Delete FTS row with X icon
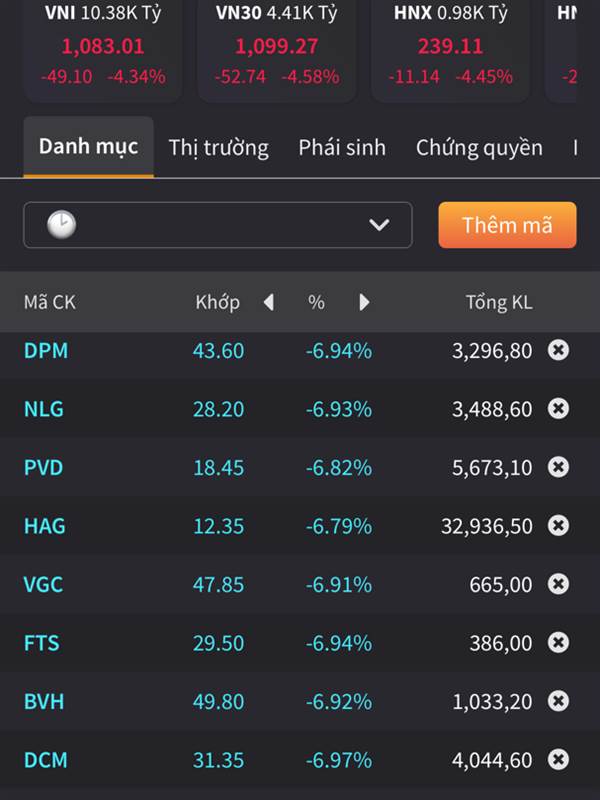Image resolution: width=600 pixels, height=800 pixels. click(558, 642)
